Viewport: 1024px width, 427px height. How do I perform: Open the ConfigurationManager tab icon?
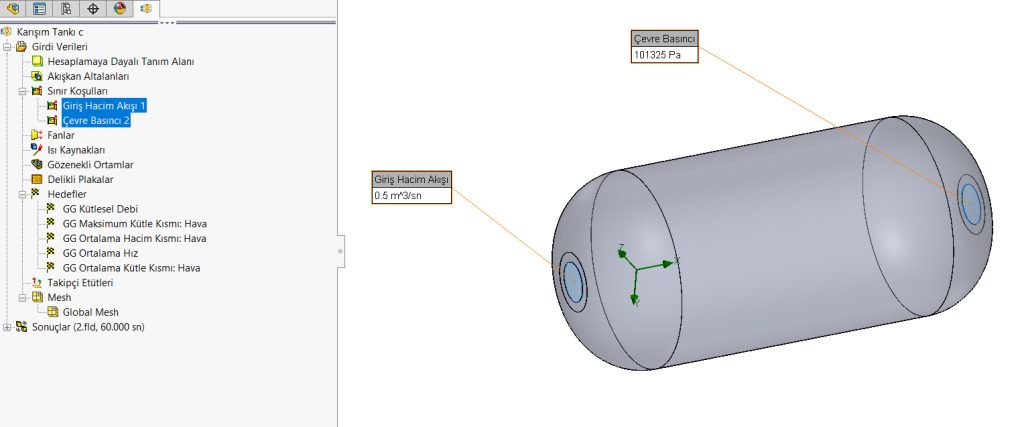[x=66, y=9]
